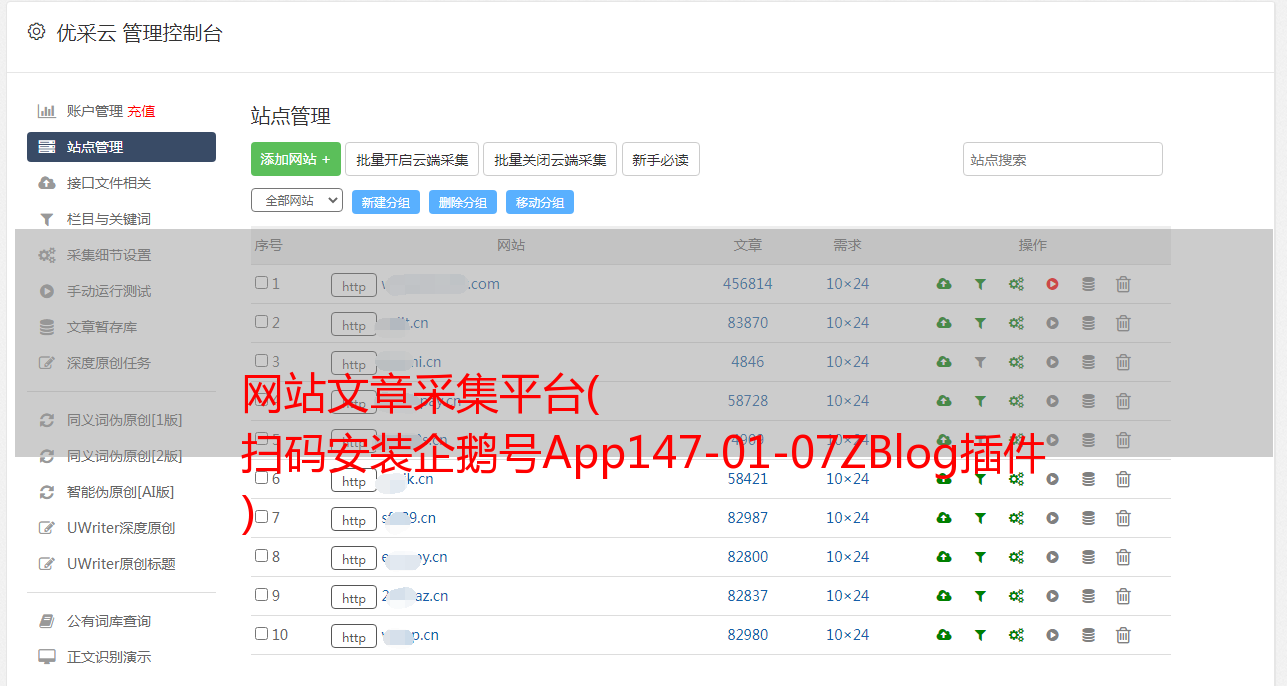Run the play icon in row 9
This screenshot has width=1287, height=686.
[x=1052, y=596]
